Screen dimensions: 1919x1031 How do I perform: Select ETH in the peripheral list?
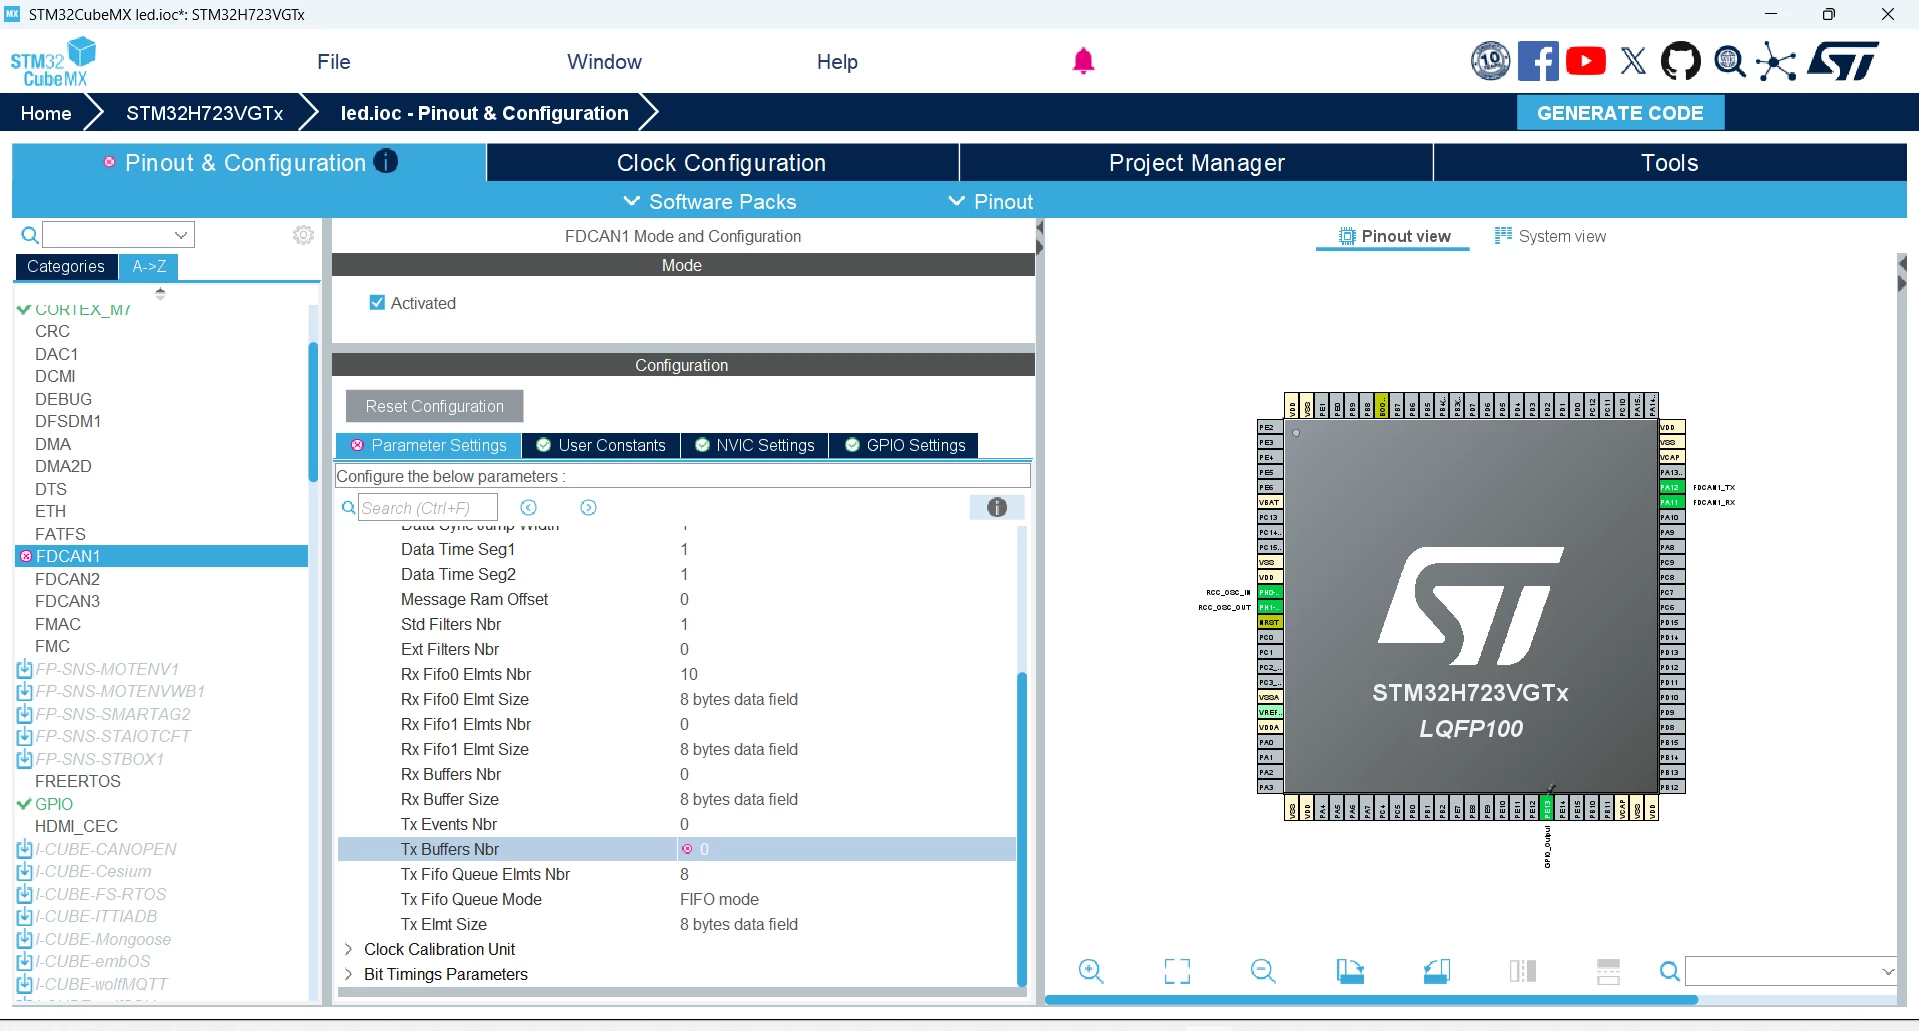coord(50,511)
